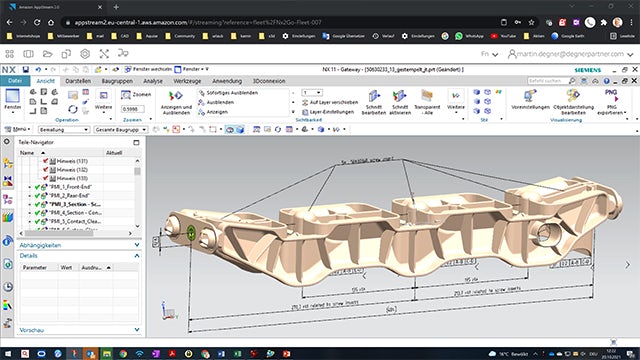Switch to the Analyse tab
This screenshot has height=360, width=640.
153,81
